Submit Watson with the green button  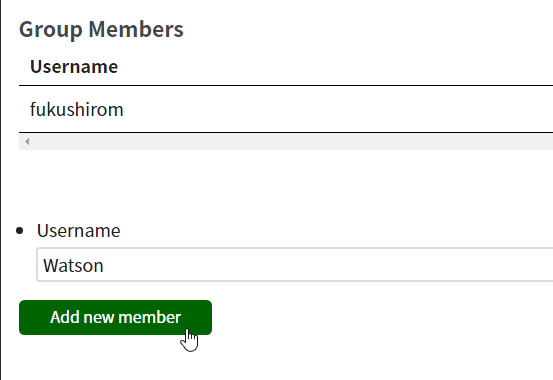[x=115, y=317]
